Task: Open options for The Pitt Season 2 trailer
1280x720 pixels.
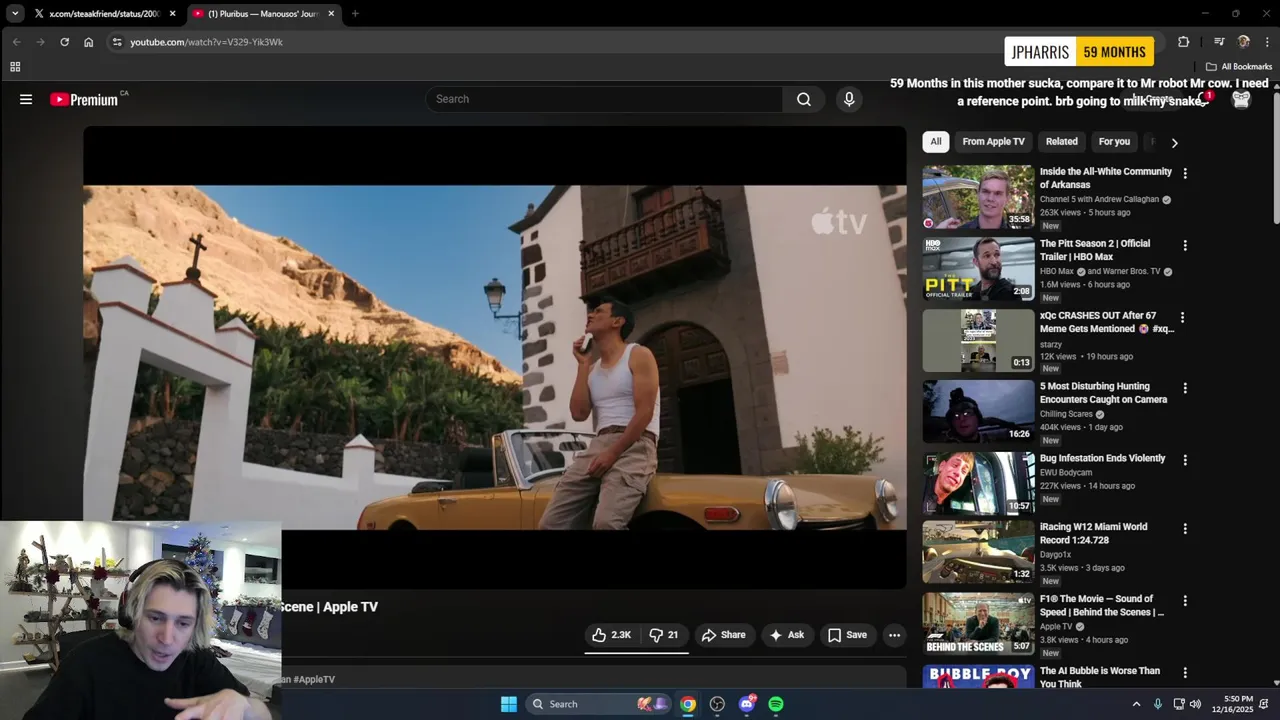Action: (1185, 245)
